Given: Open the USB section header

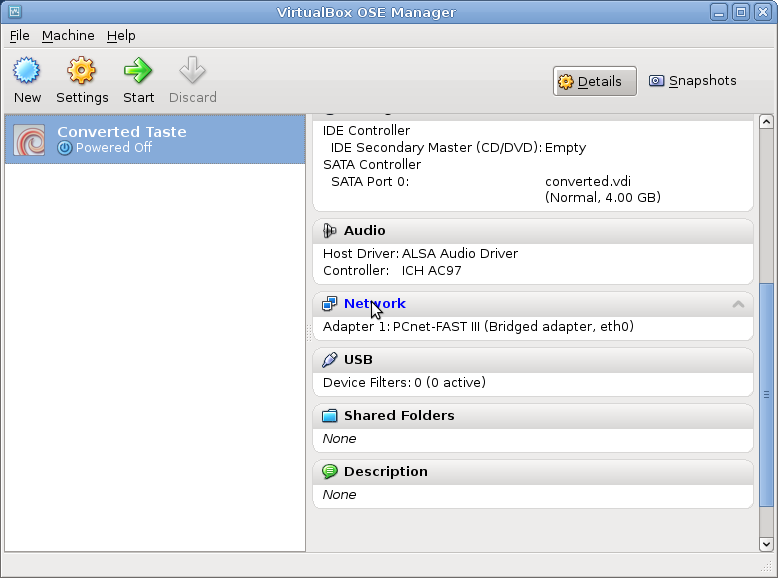Looking at the screenshot, I should [533, 360].
